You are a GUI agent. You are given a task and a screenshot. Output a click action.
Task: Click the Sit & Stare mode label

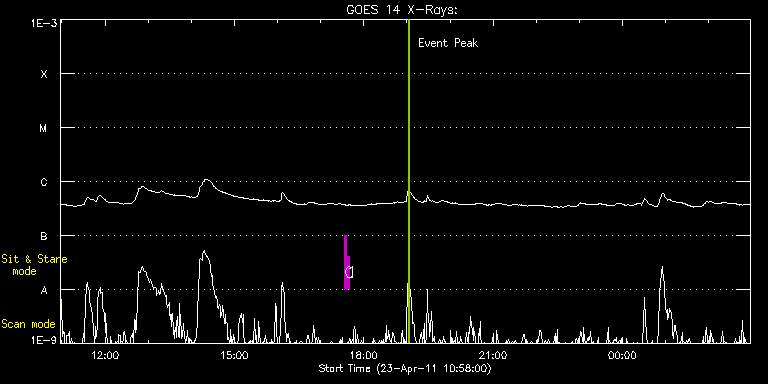click(x=34, y=264)
